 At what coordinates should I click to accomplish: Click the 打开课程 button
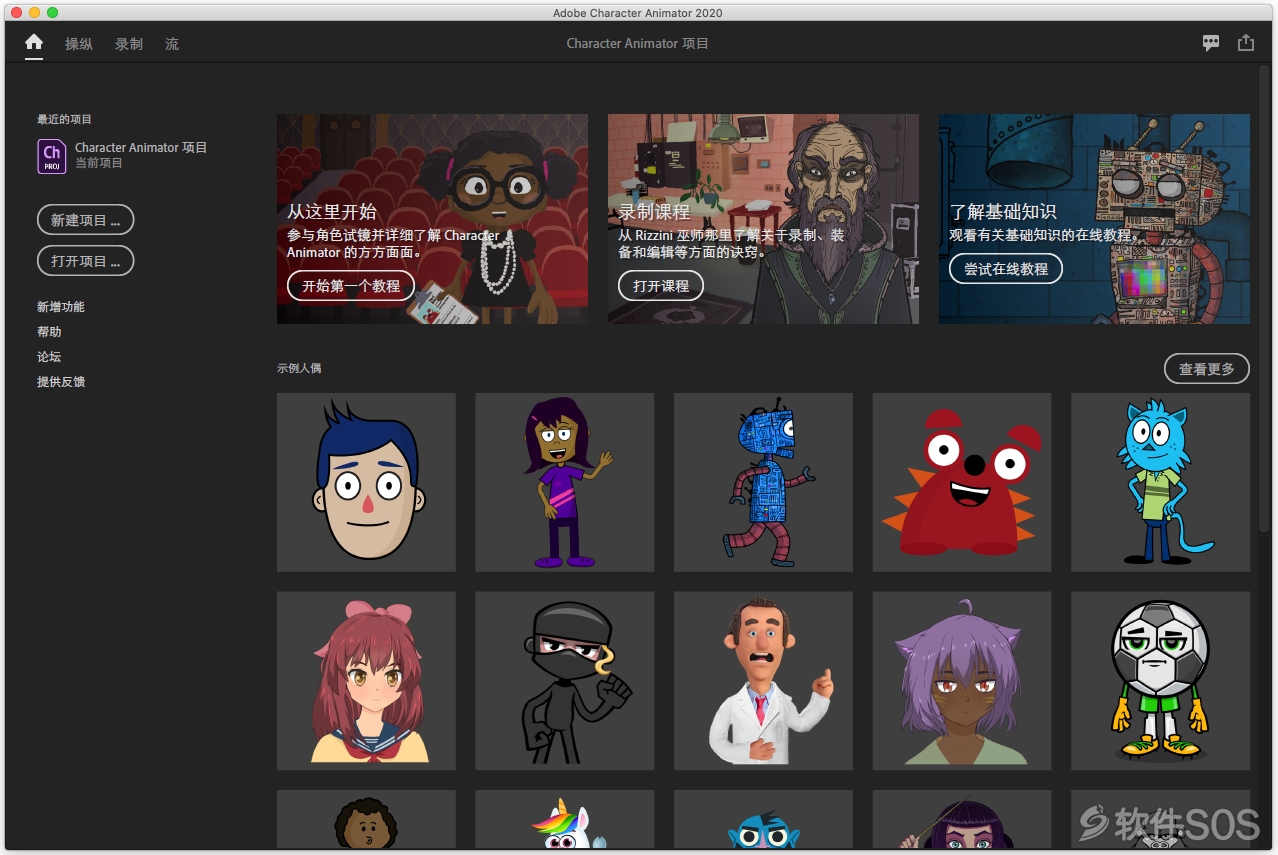(661, 286)
